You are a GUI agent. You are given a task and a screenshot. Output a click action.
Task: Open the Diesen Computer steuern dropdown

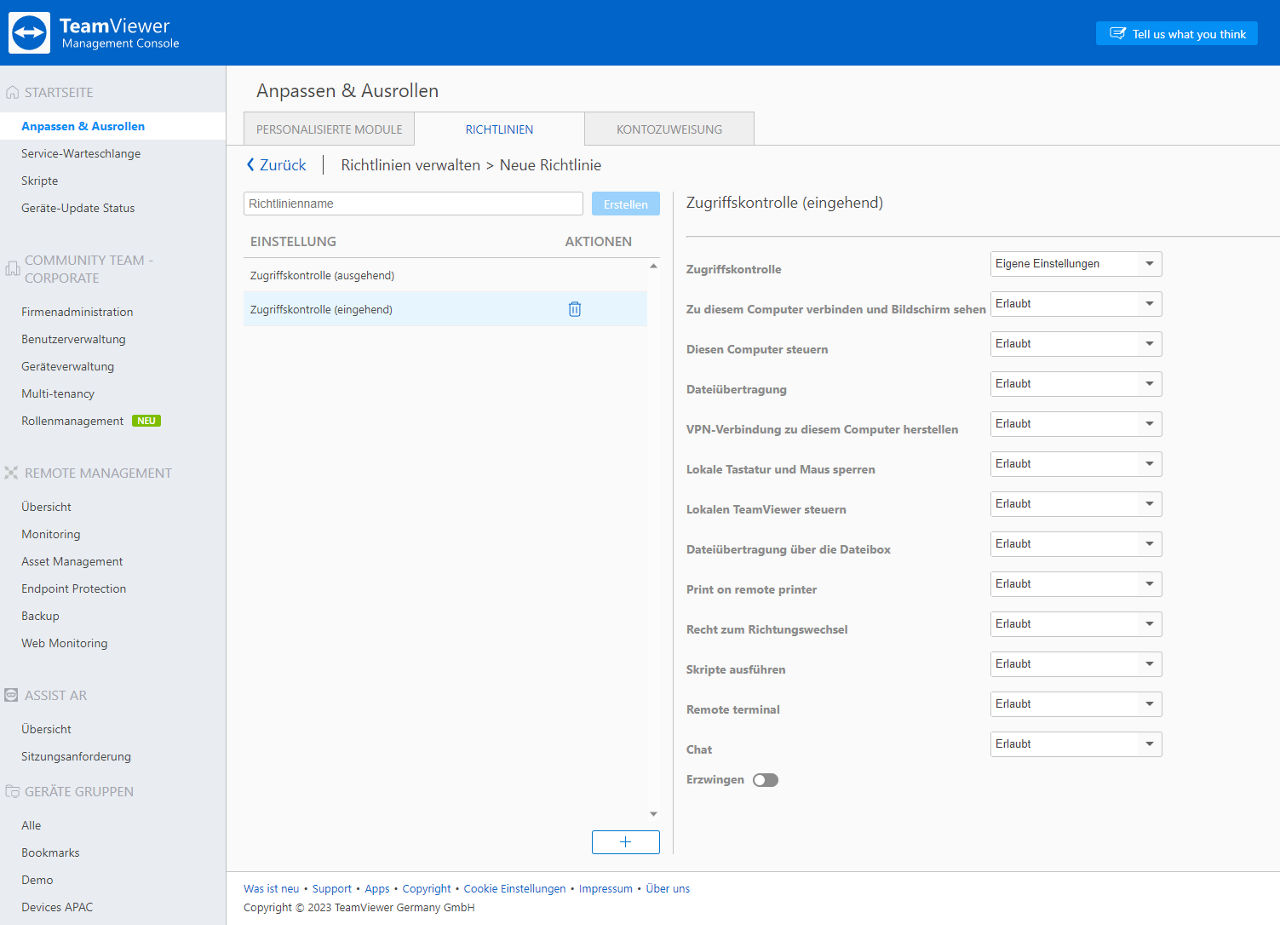(1076, 344)
